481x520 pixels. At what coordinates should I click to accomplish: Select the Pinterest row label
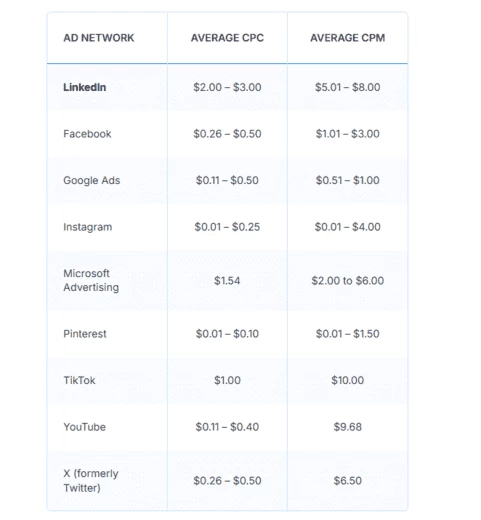click(85, 334)
